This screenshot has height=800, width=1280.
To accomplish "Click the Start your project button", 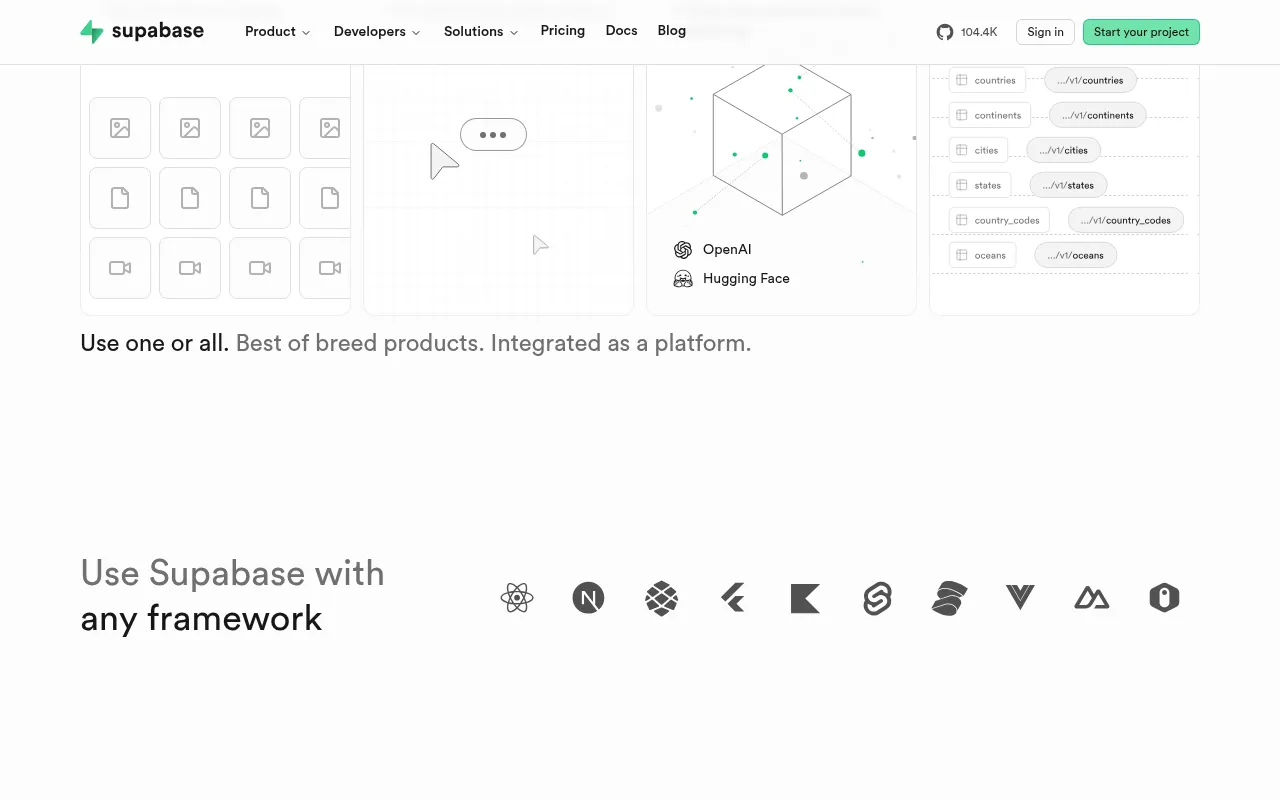I will 1141,32.
